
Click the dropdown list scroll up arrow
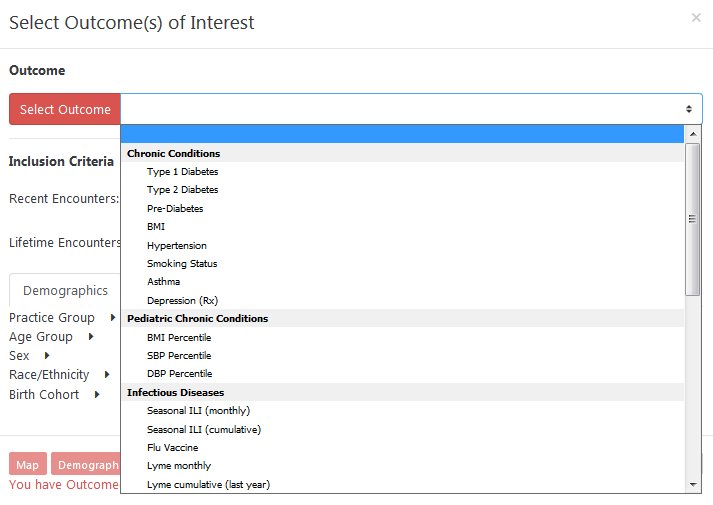pos(693,134)
